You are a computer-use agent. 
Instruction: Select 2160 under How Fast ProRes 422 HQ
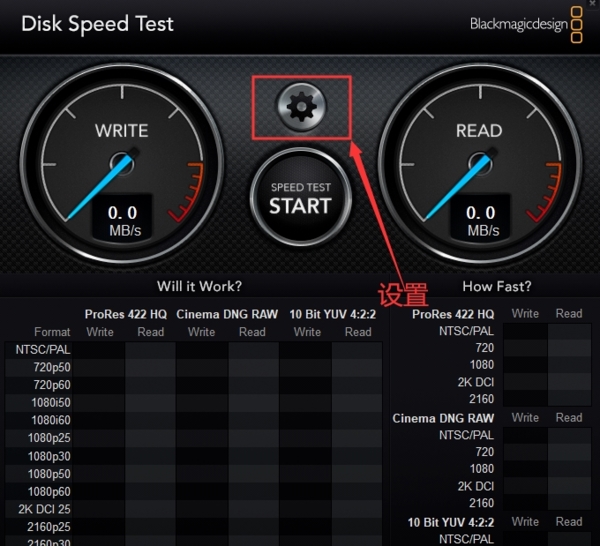coord(482,399)
